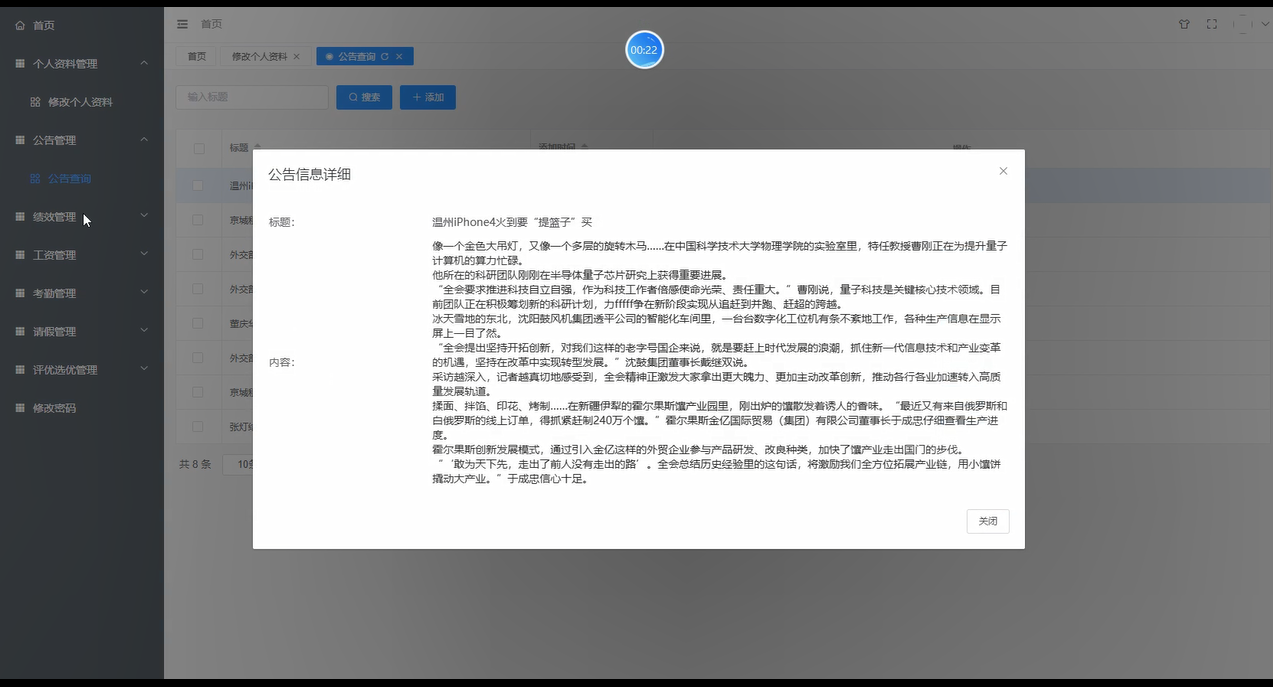Sort by the 标题 column arrows
The image size is (1273, 687).
[258, 148]
